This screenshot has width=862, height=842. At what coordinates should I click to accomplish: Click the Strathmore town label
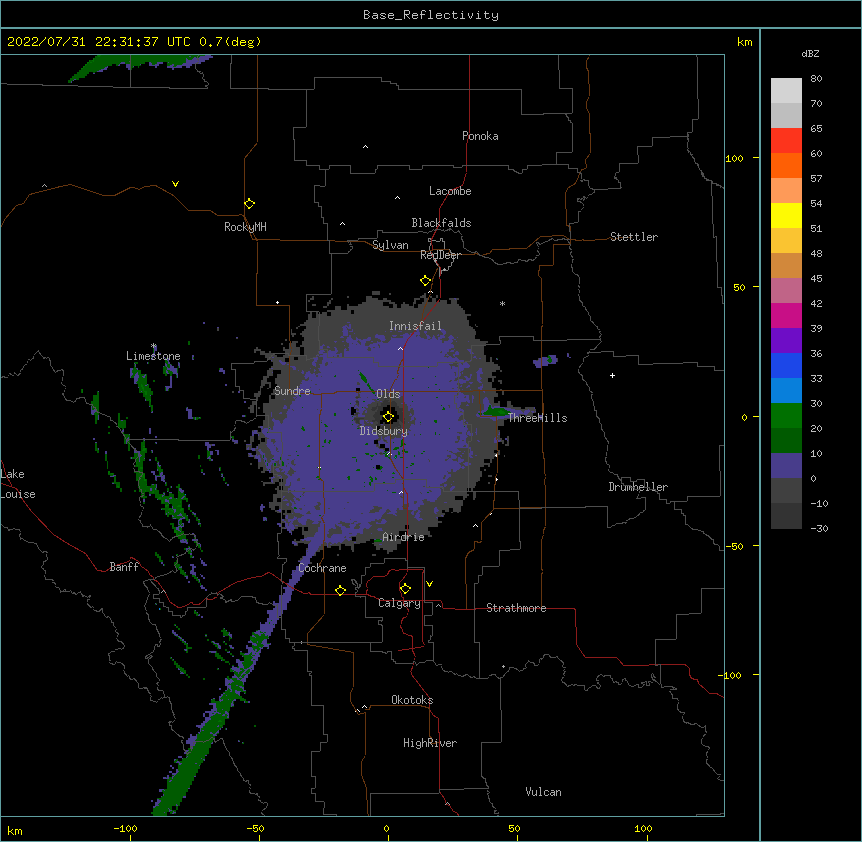tap(516, 608)
